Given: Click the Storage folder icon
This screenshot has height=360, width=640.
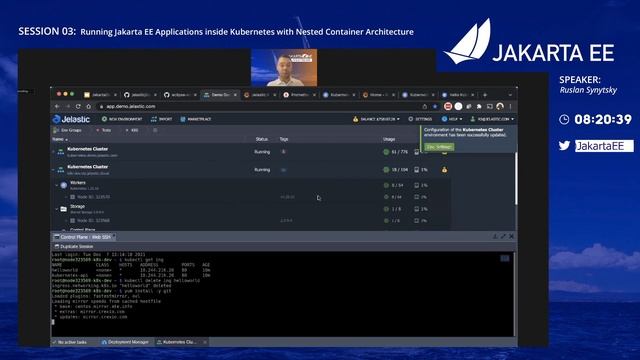Looking at the screenshot, I should (64, 209).
